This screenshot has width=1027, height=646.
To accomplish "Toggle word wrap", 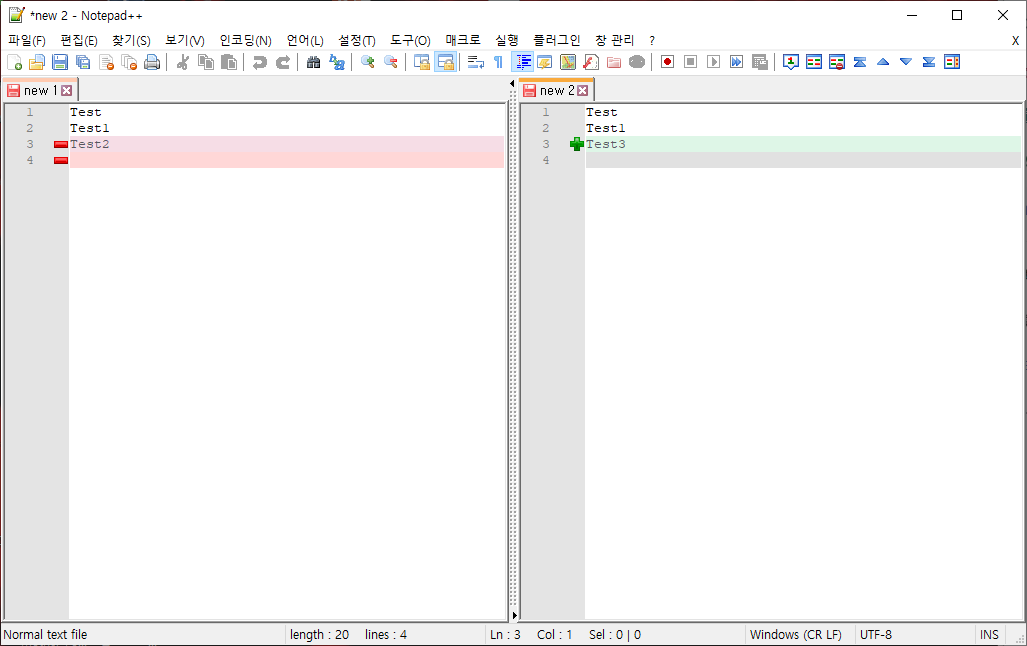I will click(476, 62).
